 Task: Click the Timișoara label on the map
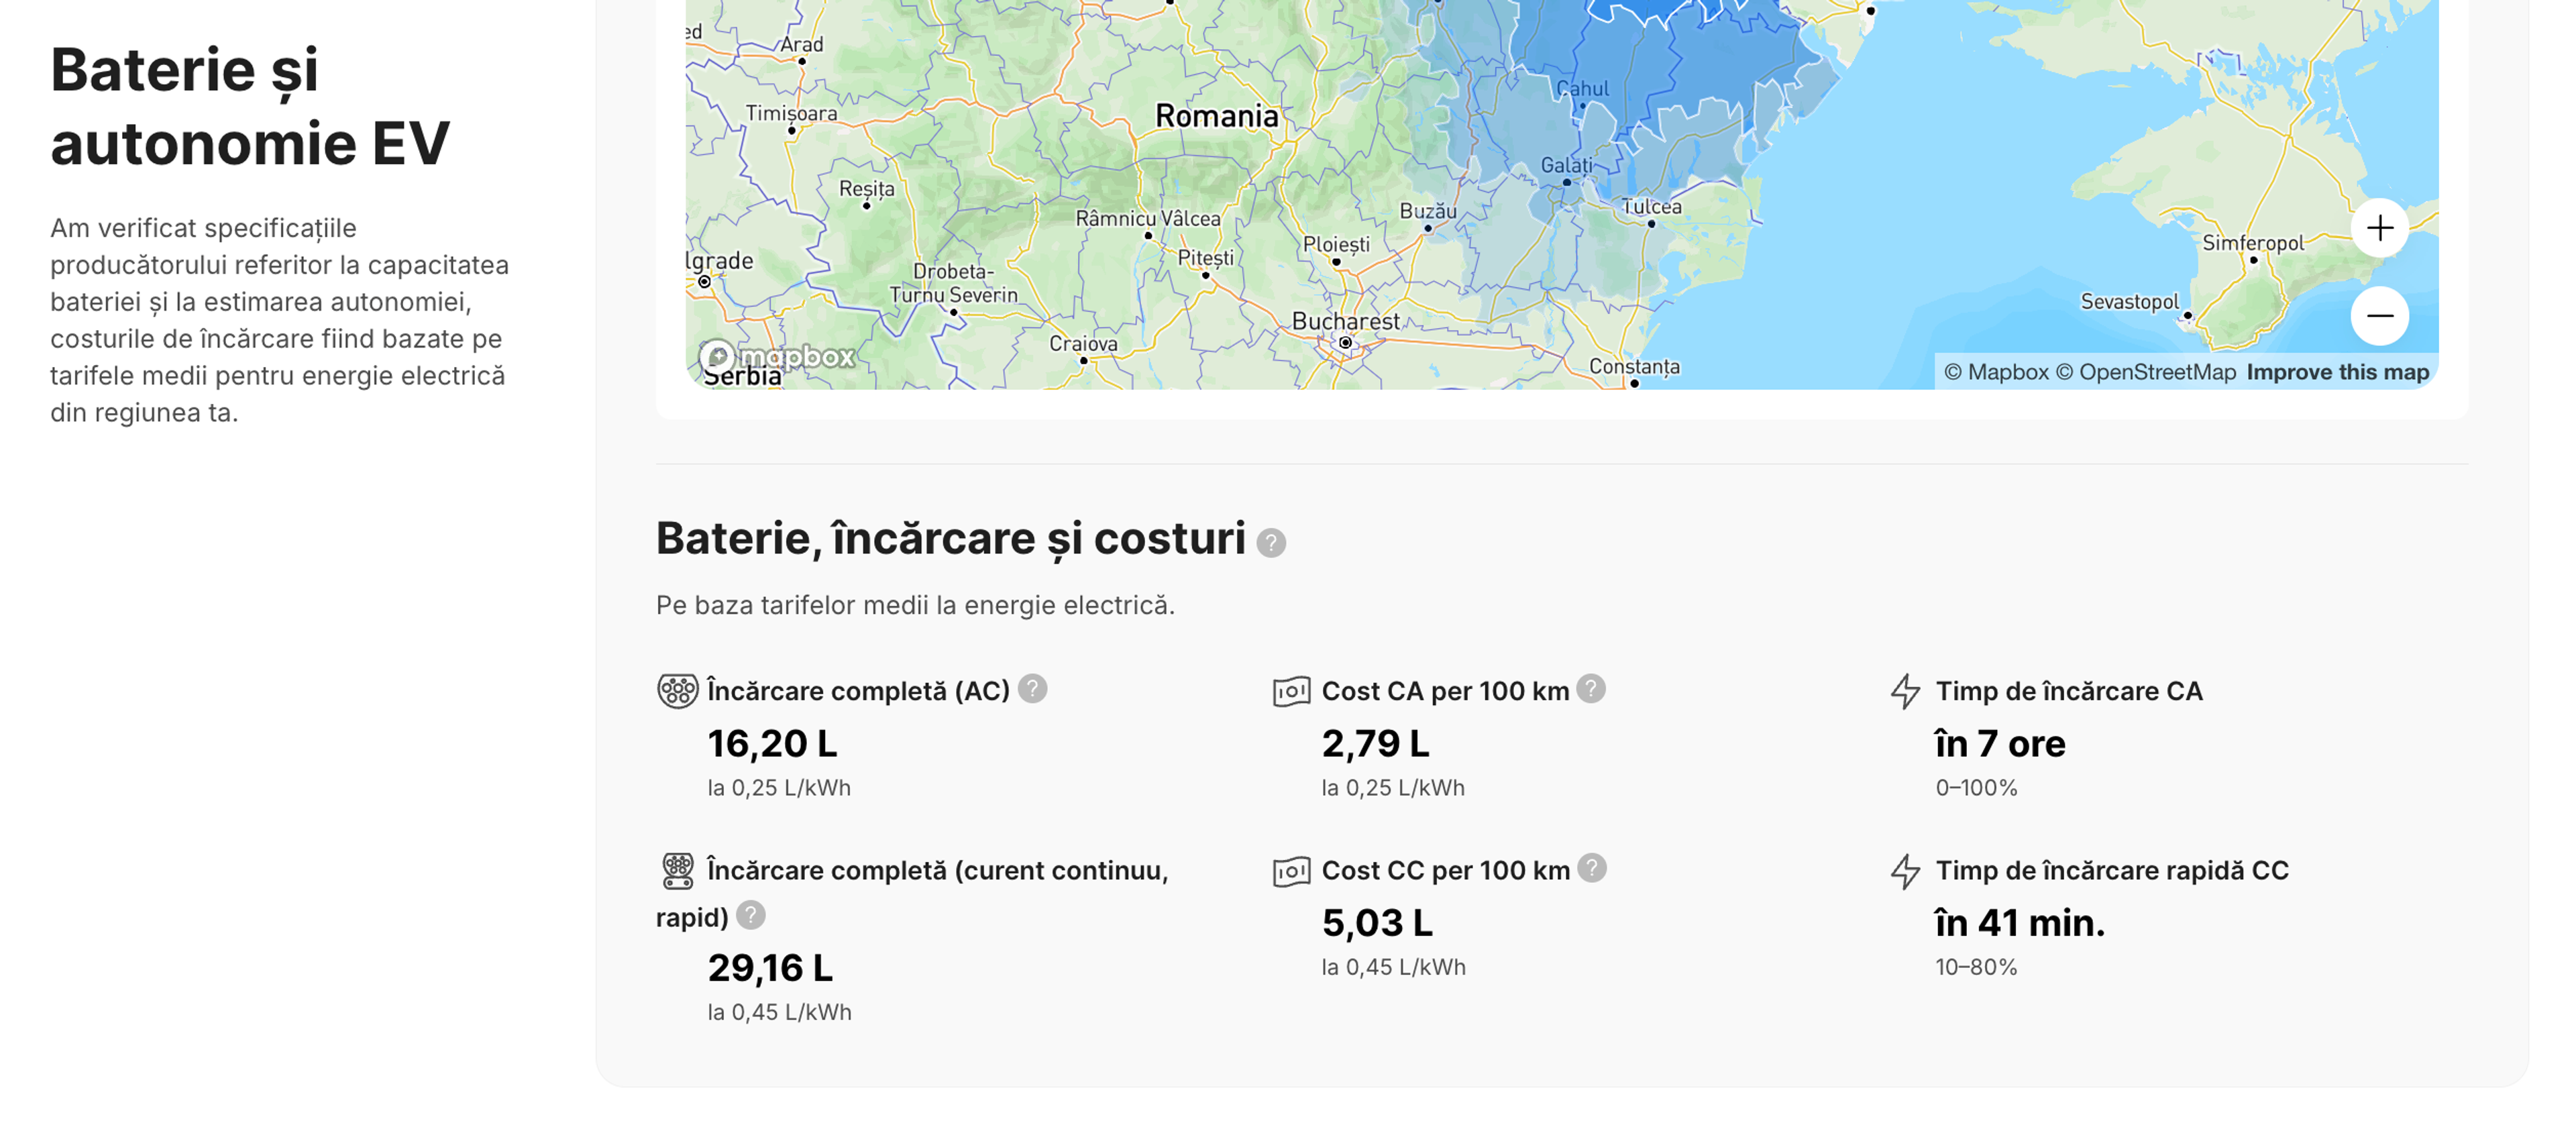click(791, 113)
